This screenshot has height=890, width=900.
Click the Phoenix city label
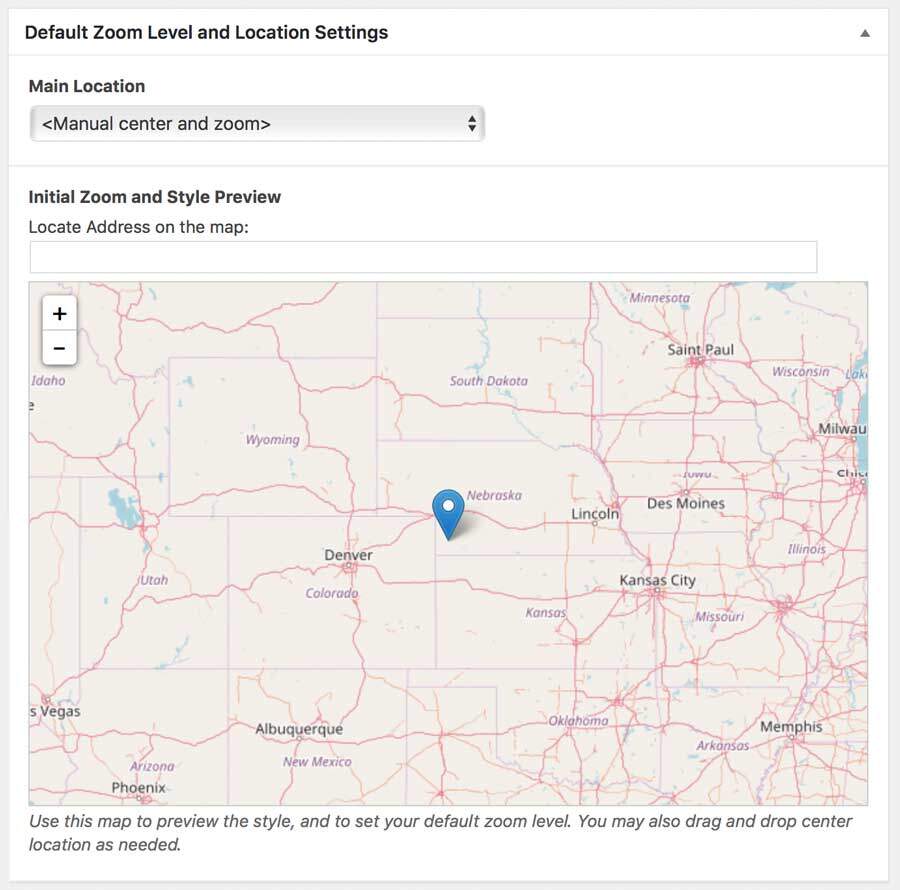(x=138, y=788)
